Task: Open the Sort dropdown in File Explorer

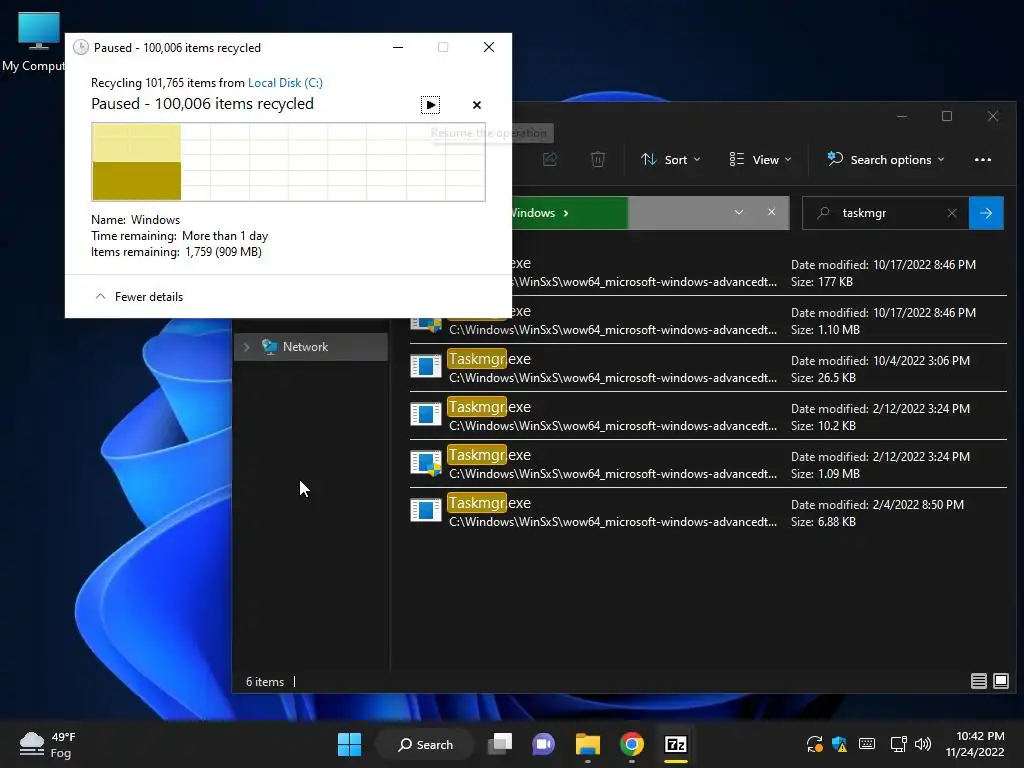Action: 671,160
